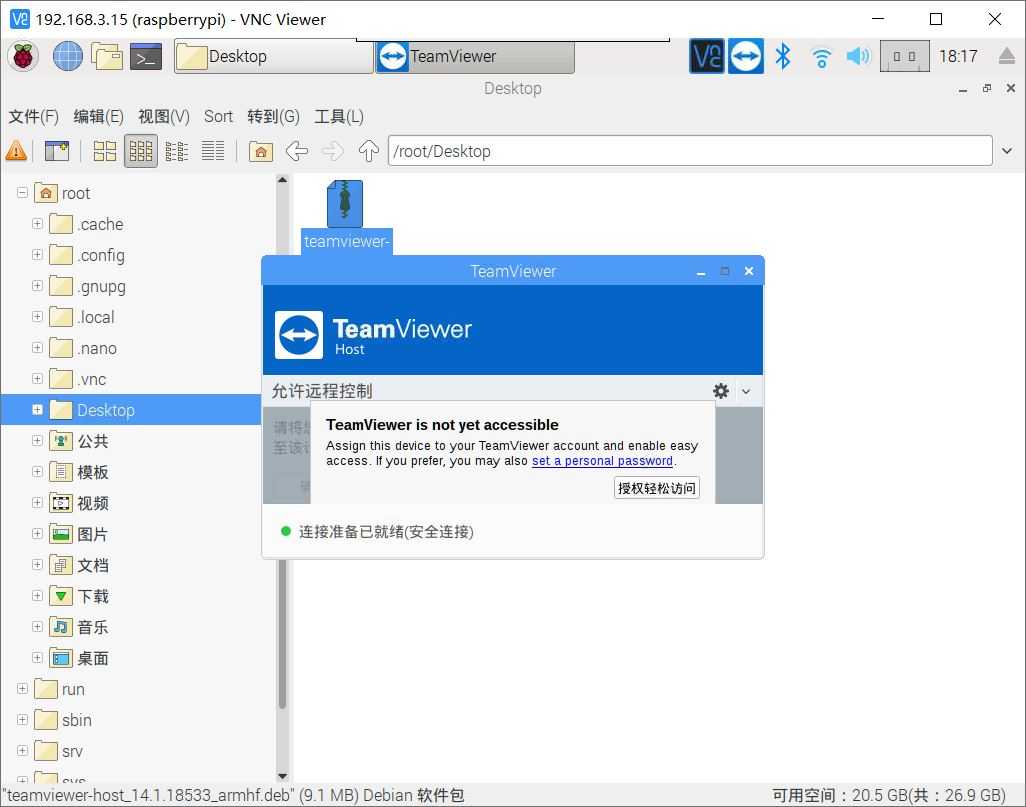Click the 18:17 clock in panel
This screenshot has height=807, width=1026.
[958, 56]
